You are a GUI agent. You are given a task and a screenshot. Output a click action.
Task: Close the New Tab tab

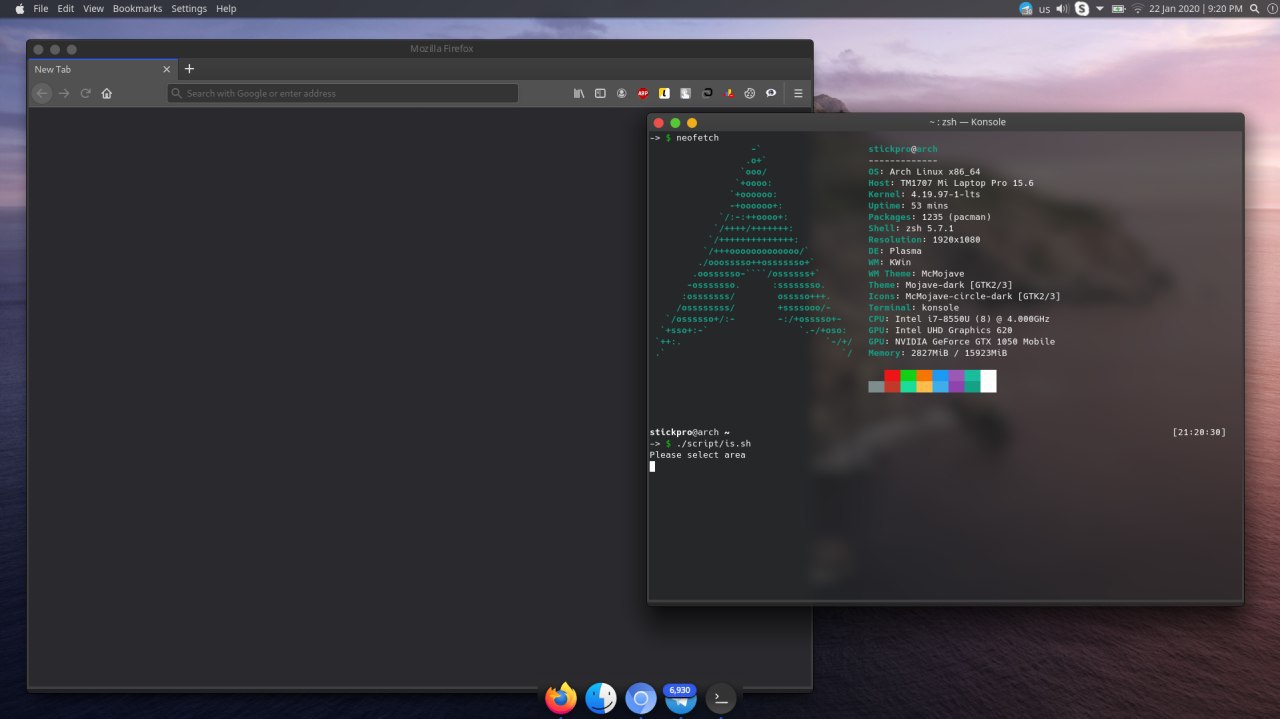point(167,69)
